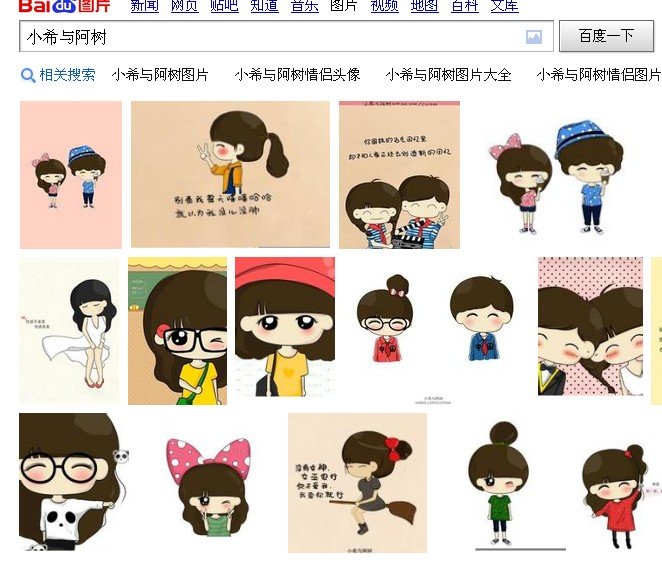Viewport: 662px width, 576px height.
Task: Open related search 小希与阿树情侣头像
Action: tap(297, 75)
